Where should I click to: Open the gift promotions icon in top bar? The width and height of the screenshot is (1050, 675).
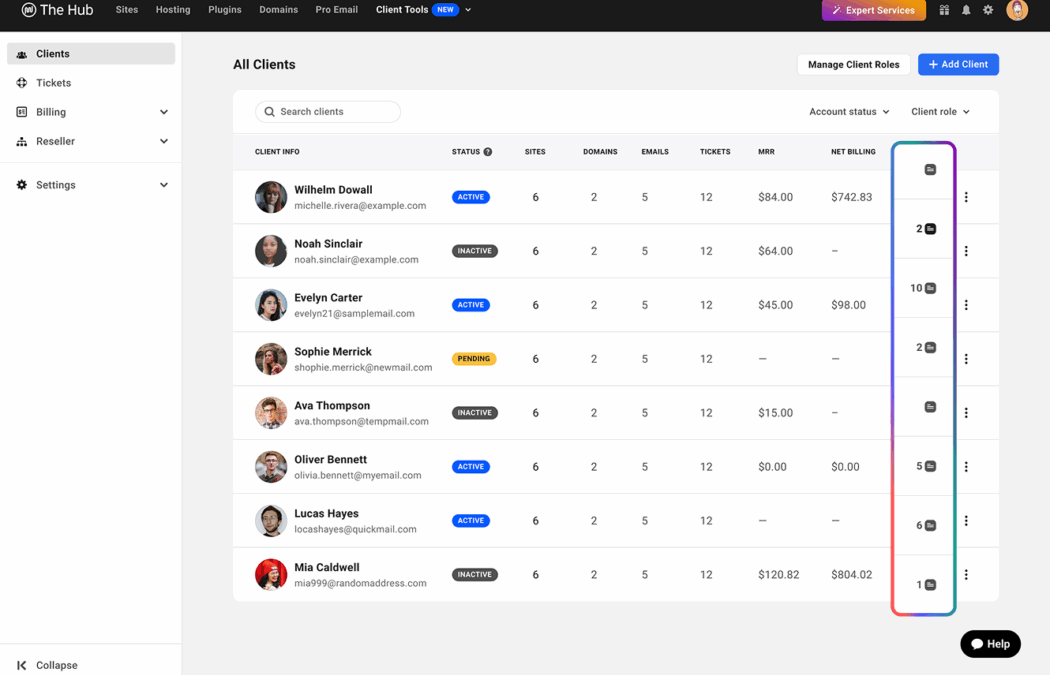click(x=944, y=10)
